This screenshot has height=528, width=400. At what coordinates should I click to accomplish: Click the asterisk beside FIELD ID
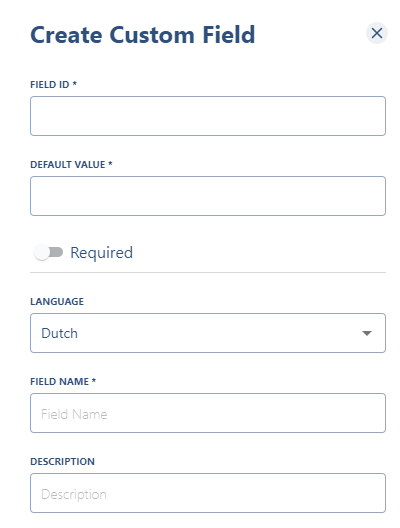[x=75, y=83]
